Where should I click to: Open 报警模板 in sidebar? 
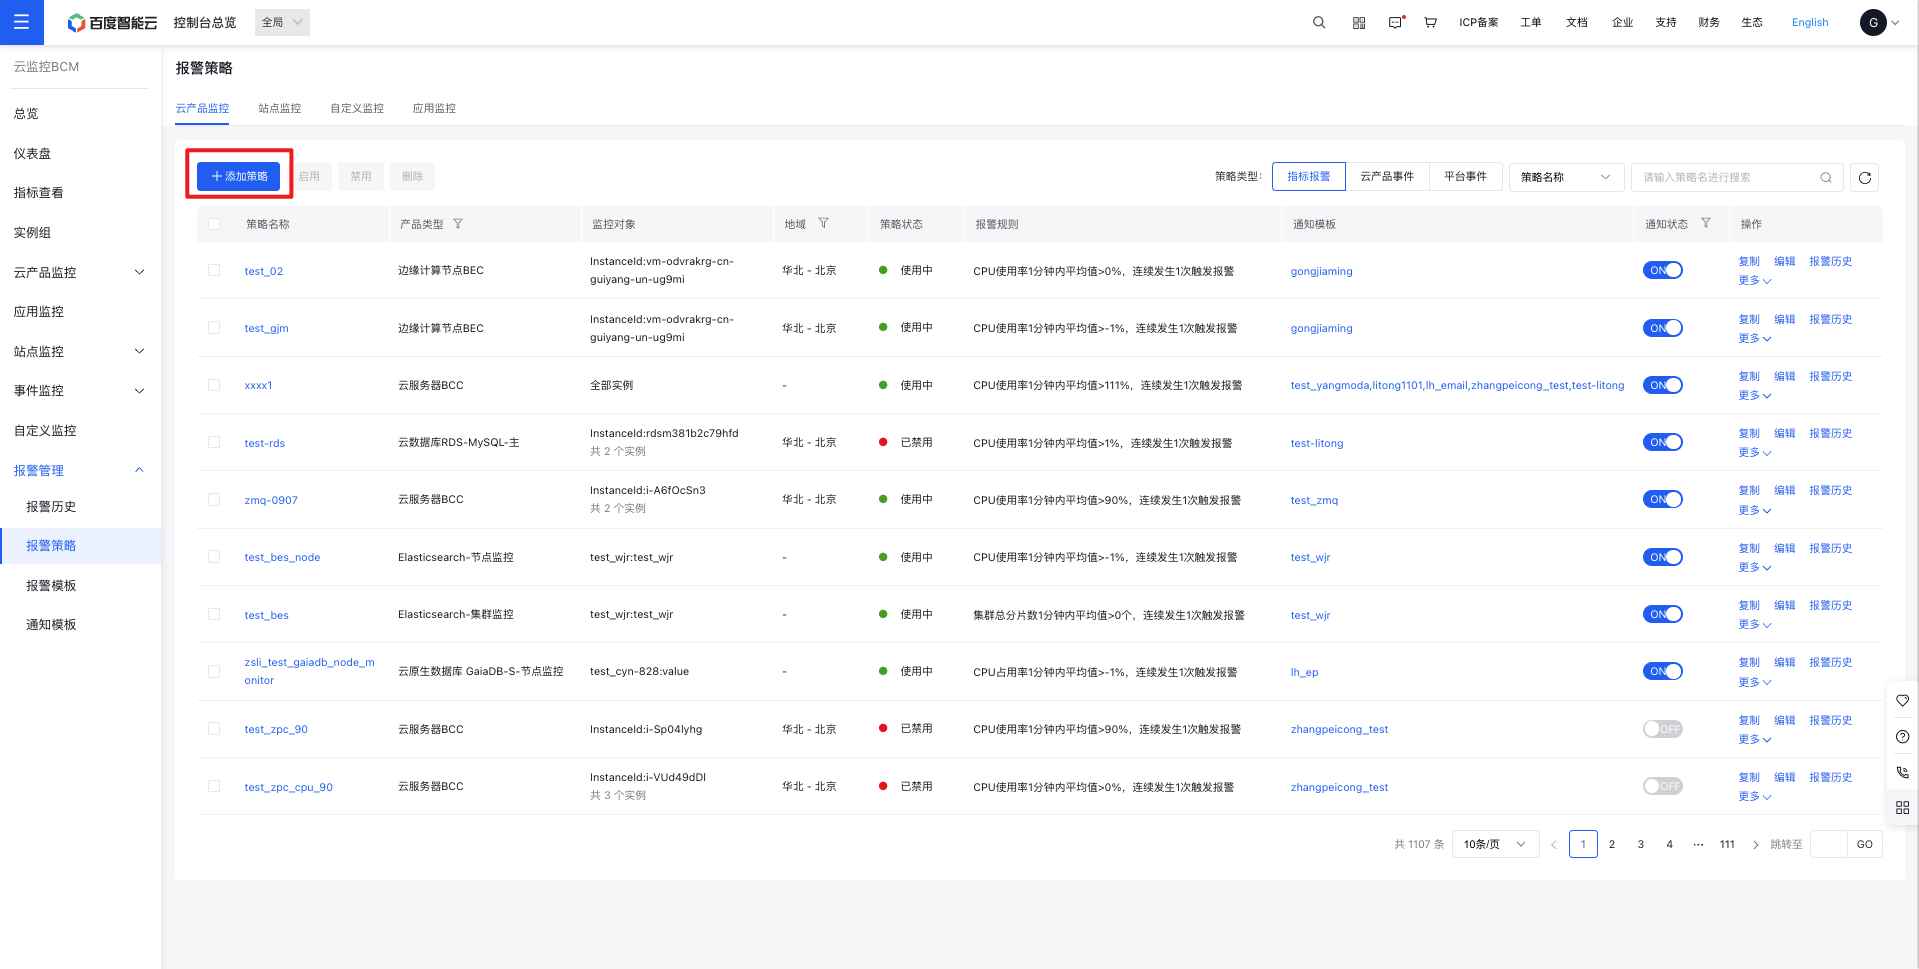pyautogui.click(x=51, y=586)
